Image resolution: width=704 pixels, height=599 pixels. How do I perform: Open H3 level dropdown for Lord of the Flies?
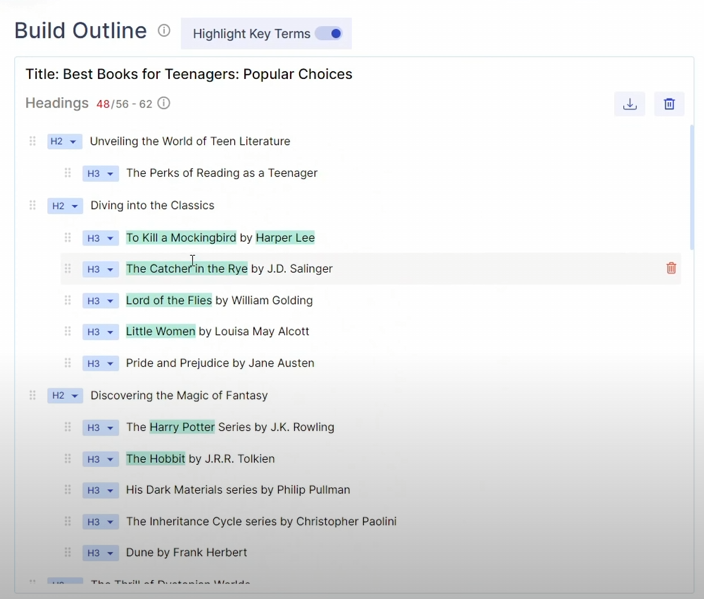pyautogui.click(x=101, y=301)
